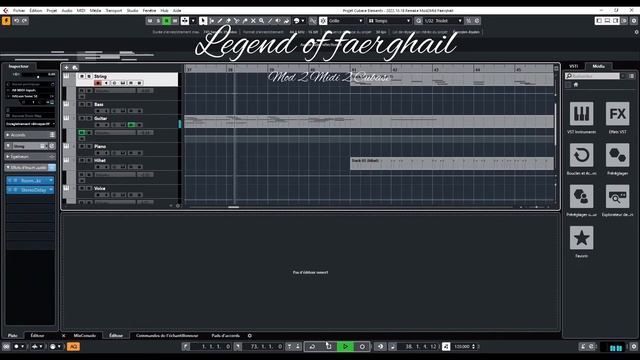Open the Temps grid type dropdown
640x360 pixels.
click(389, 20)
